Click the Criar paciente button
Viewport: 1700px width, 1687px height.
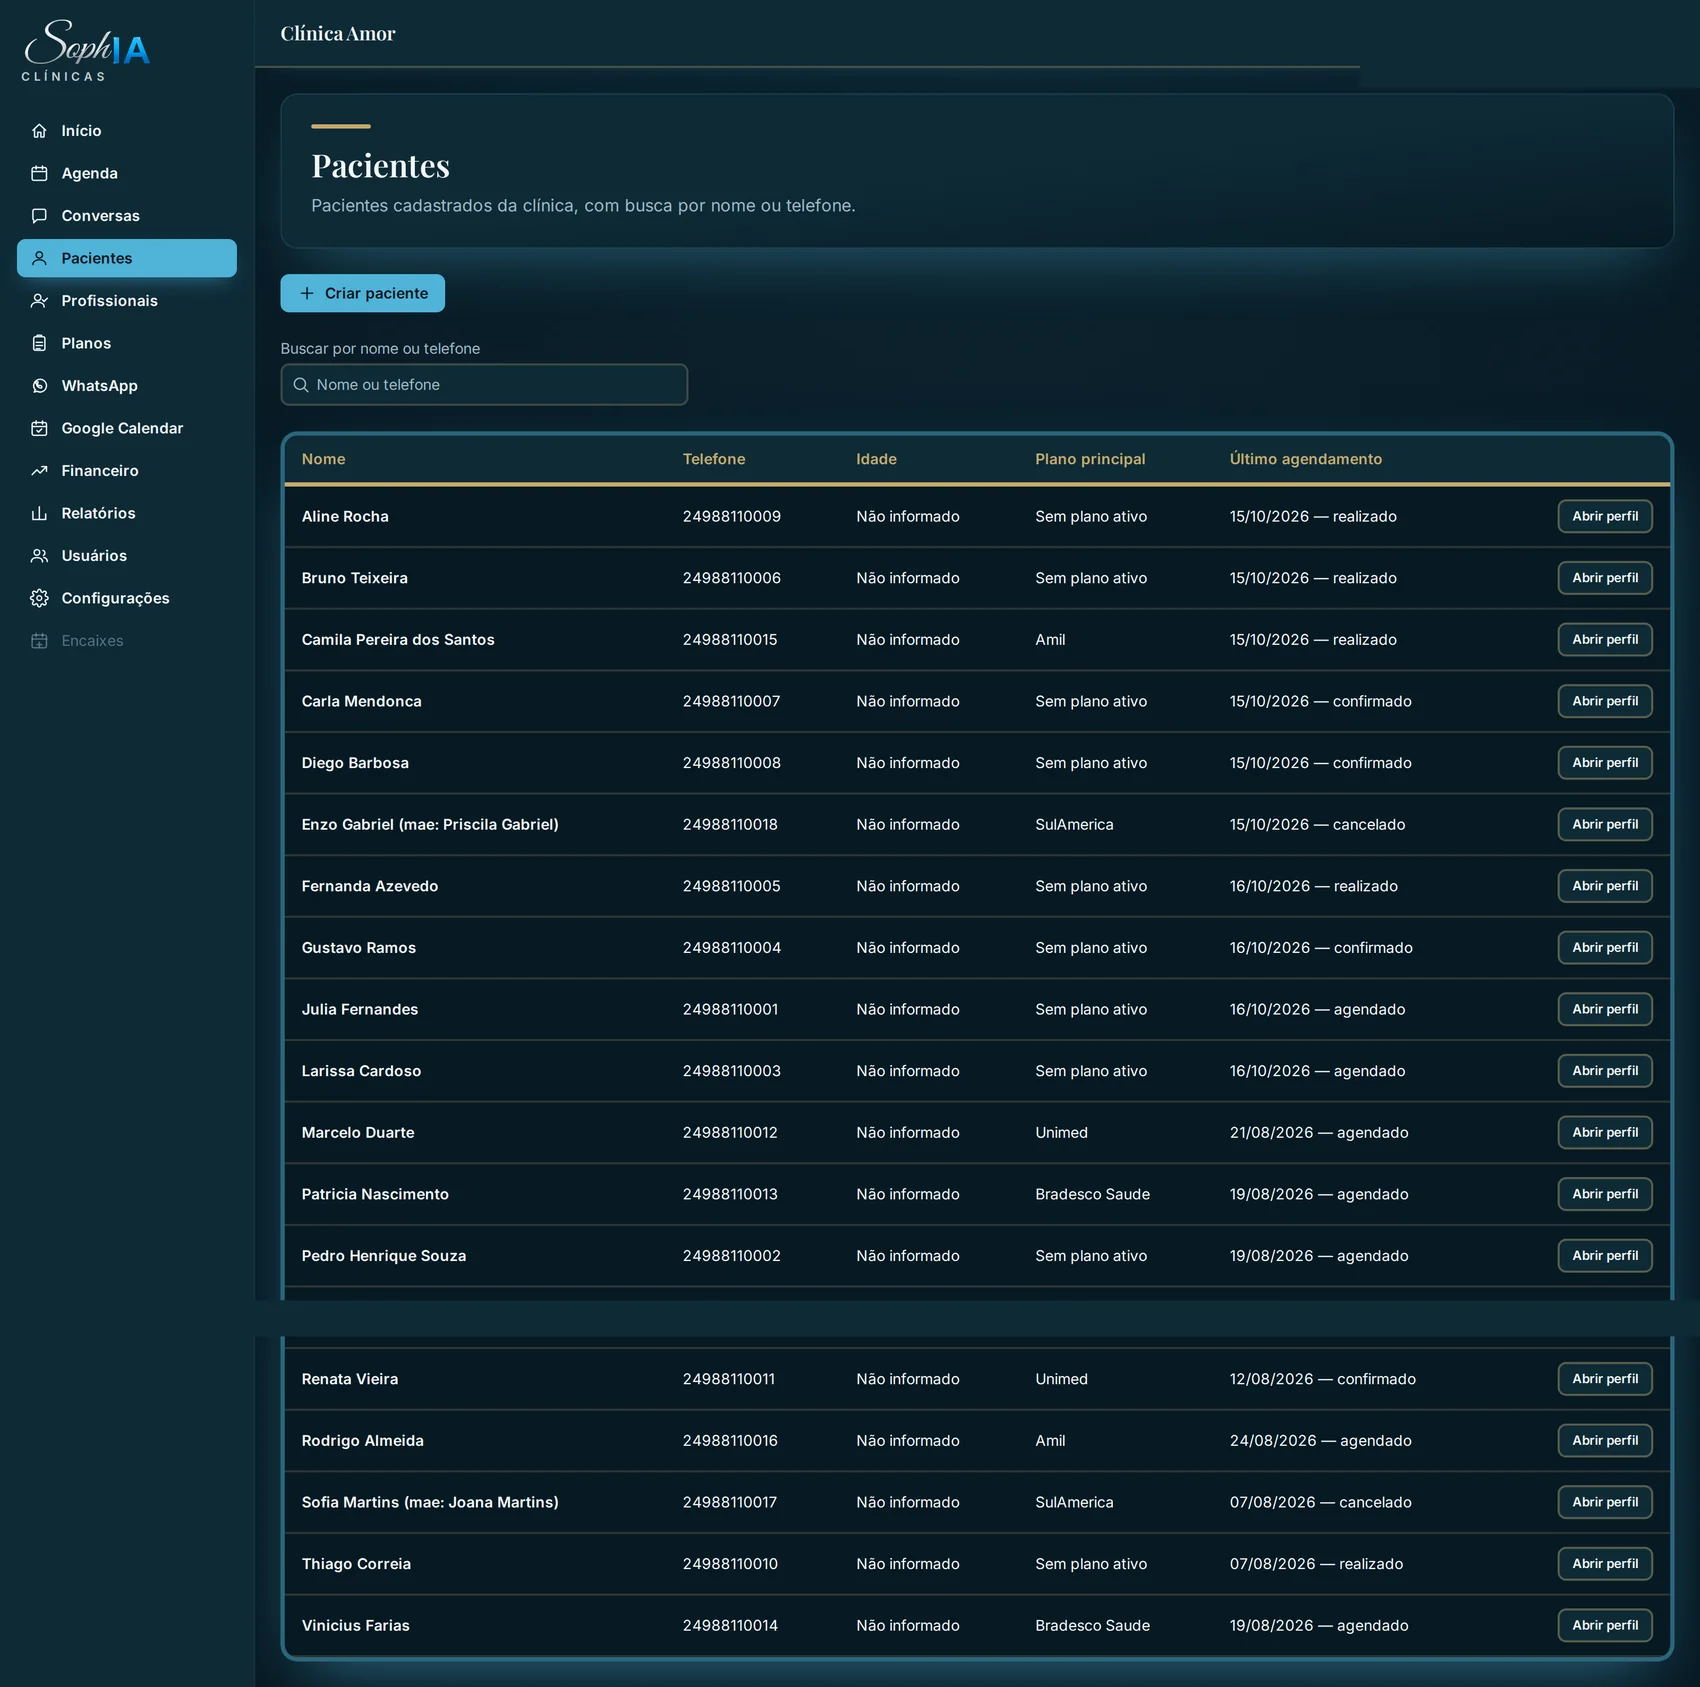pyautogui.click(x=362, y=293)
